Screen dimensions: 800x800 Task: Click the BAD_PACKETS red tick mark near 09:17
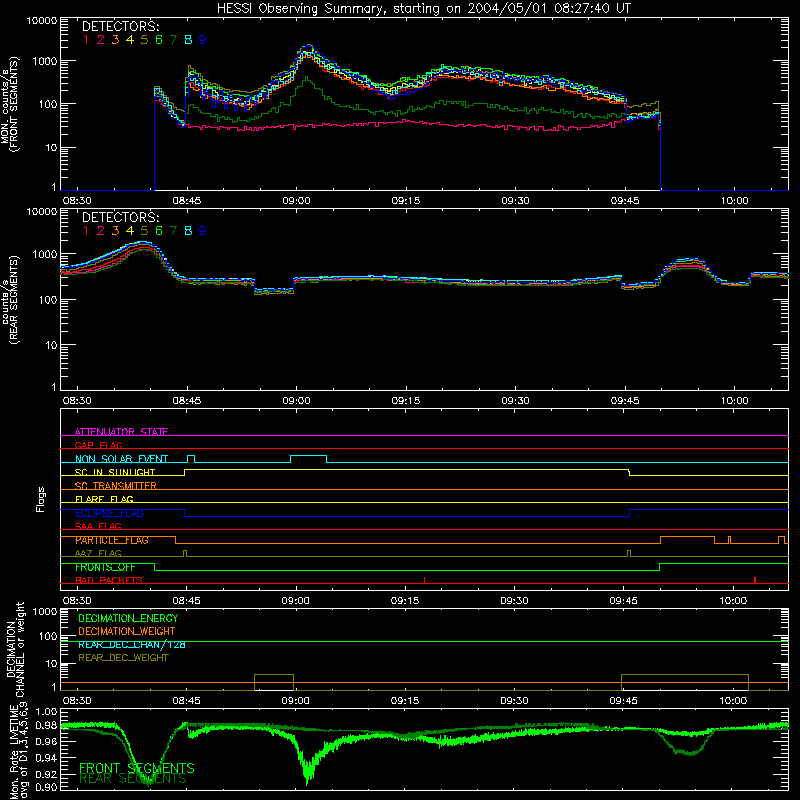[424, 580]
